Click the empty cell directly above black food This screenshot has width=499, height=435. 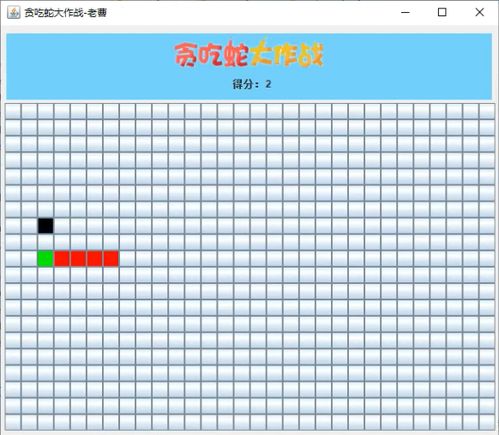[x=45, y=210]
